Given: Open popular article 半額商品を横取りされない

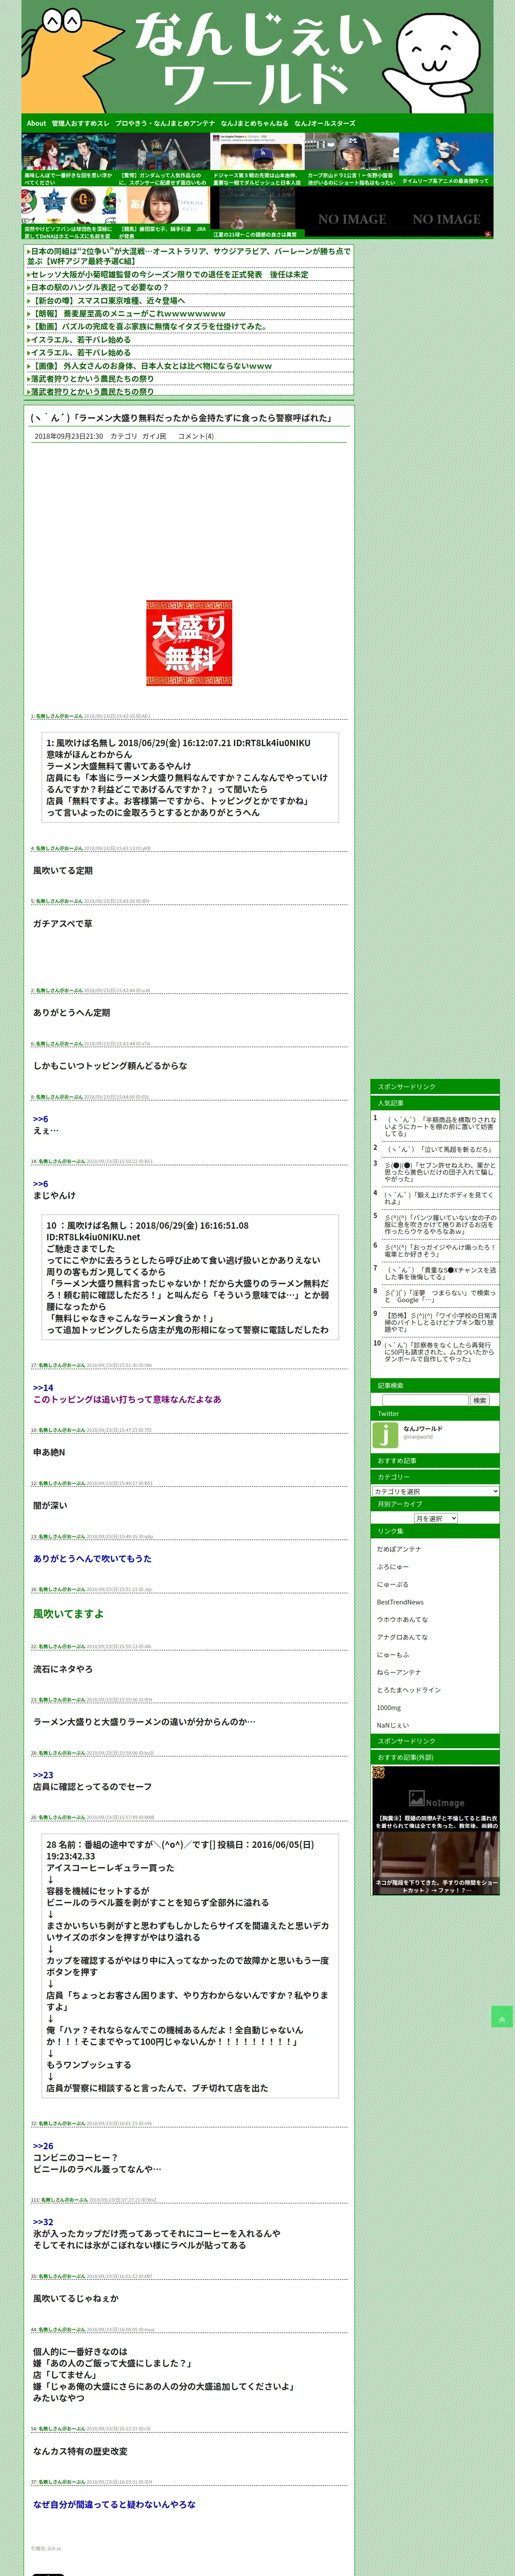Looking at the screenshot, I should coord(441,1127).
